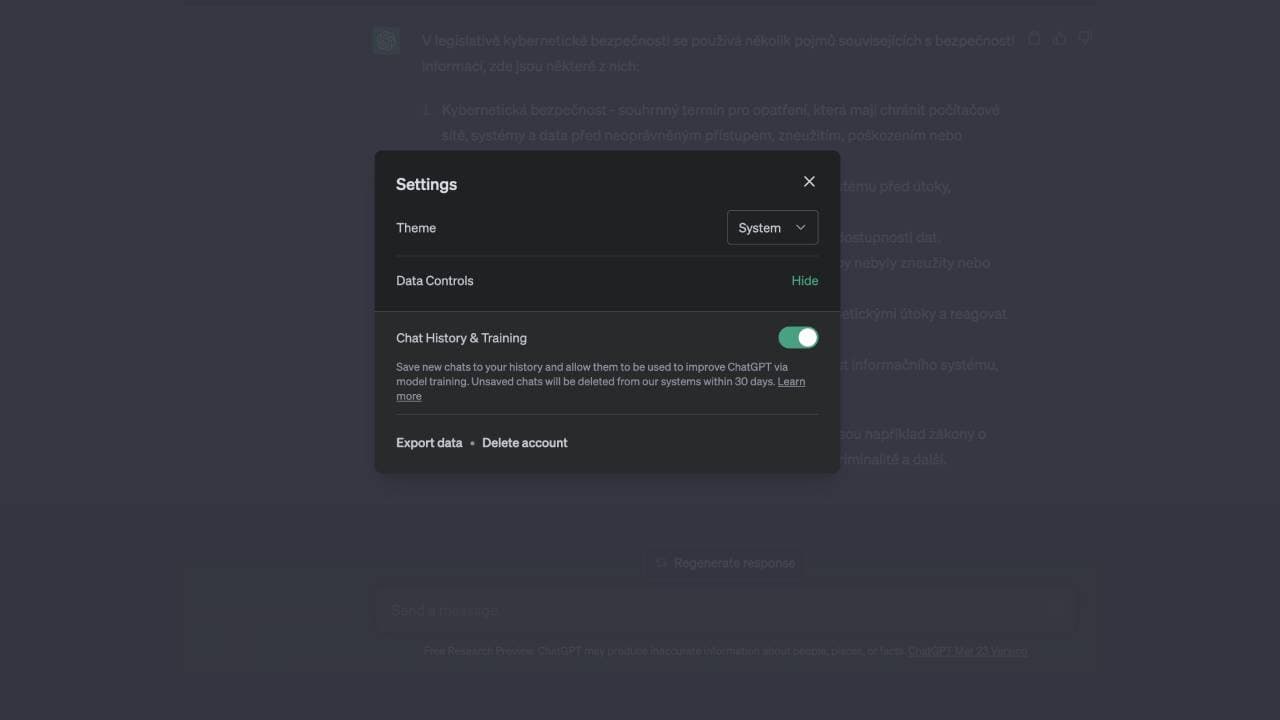
Task: Give the response a thumbs up
Action: click(1060, 39)
